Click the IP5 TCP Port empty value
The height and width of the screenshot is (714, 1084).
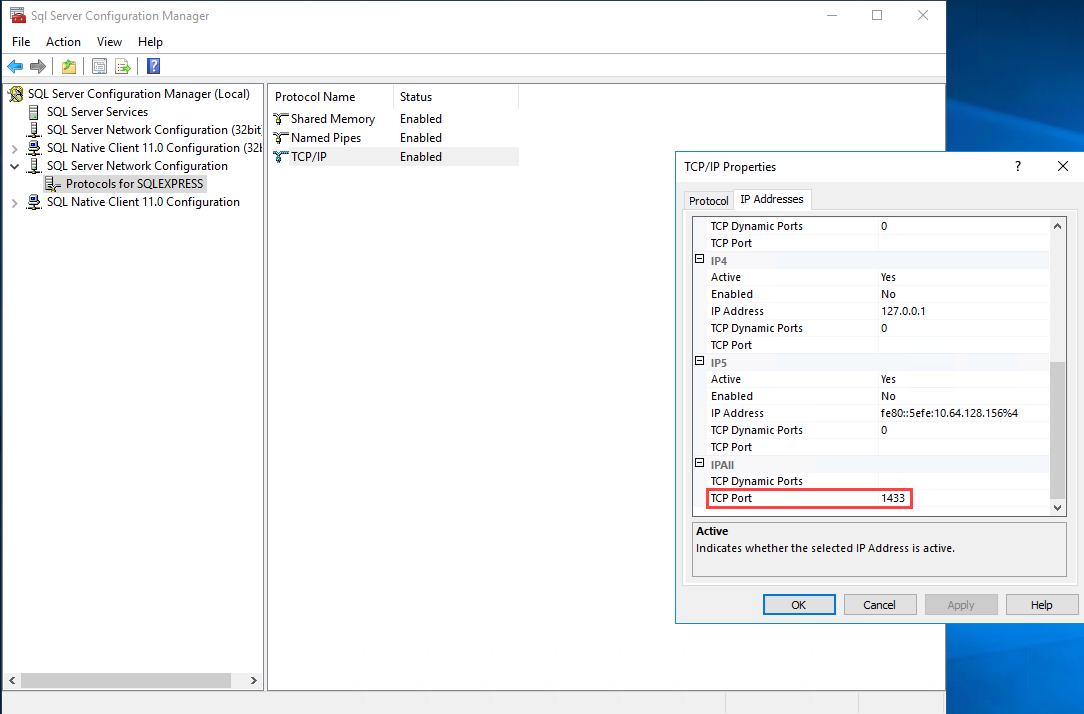coord(964,447)
